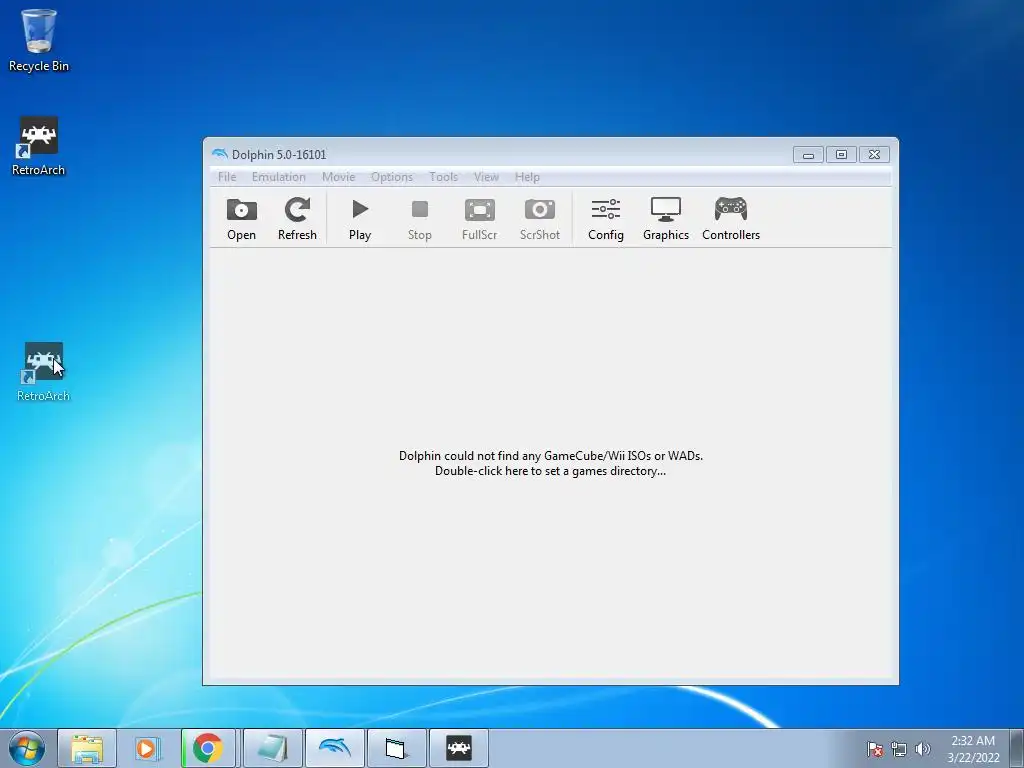Select the Recycle Bin desktop icon
This screenshot has height=768, width=1024.
(x=39, y=40)
